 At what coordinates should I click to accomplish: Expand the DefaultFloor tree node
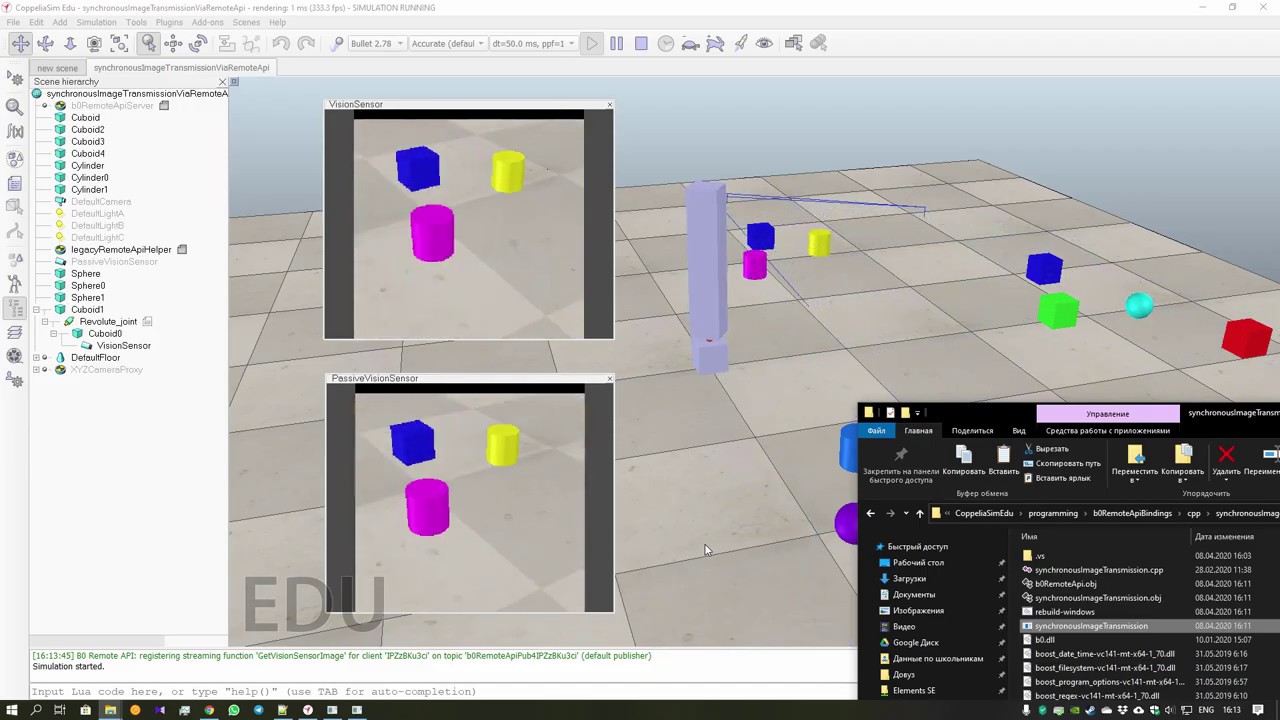coord(37,358)
